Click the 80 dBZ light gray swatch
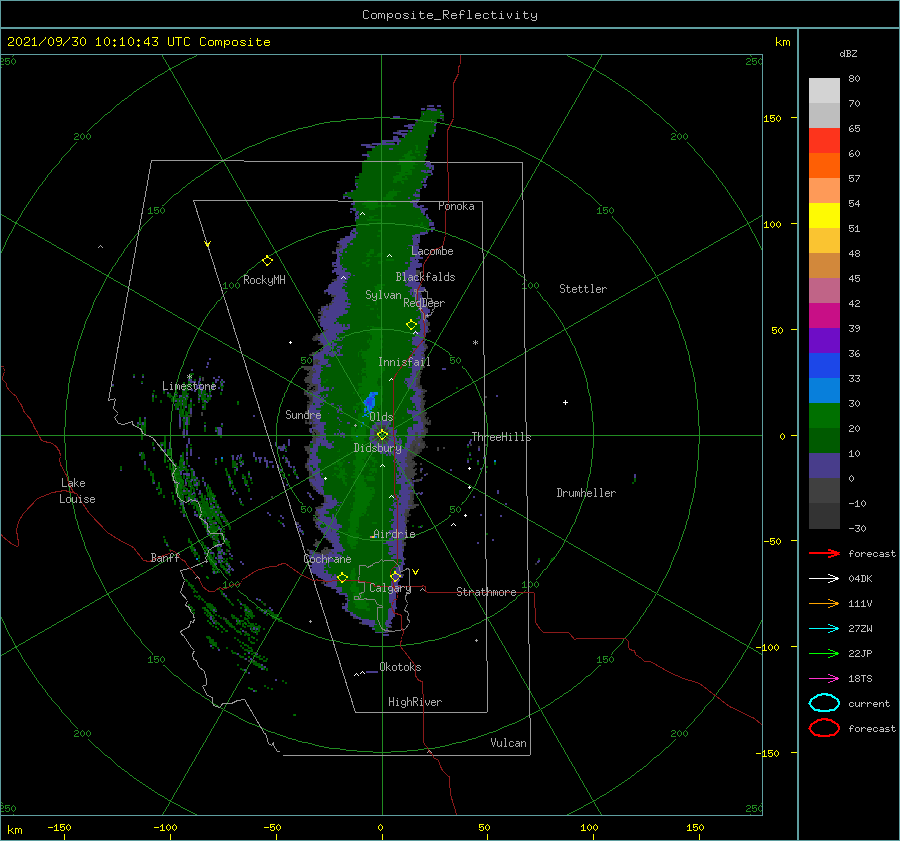 (824, 90)
